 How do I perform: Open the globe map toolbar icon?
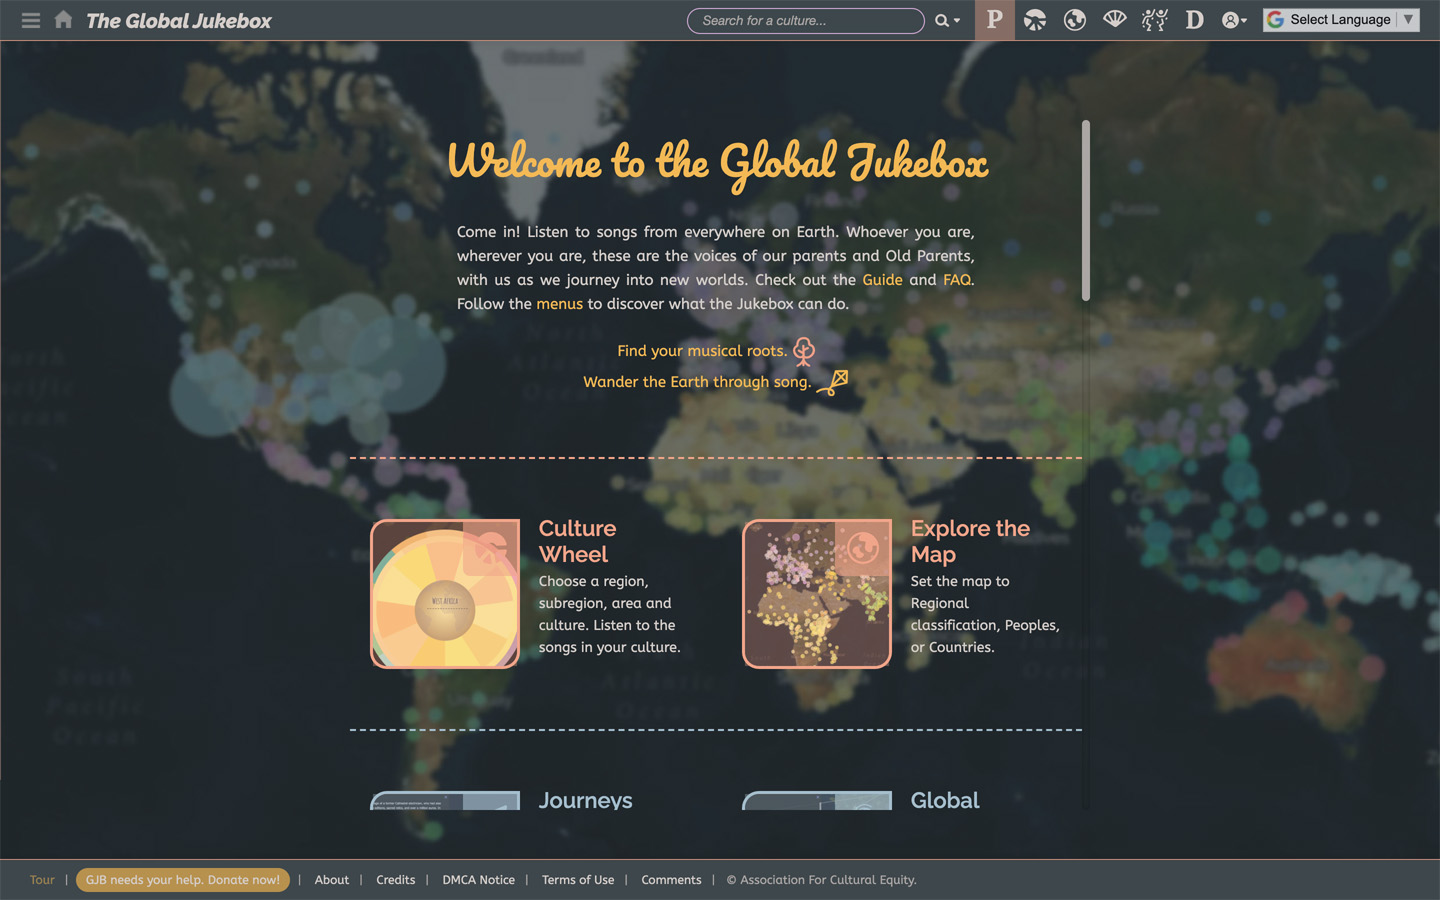click(x=1075, y=20)
